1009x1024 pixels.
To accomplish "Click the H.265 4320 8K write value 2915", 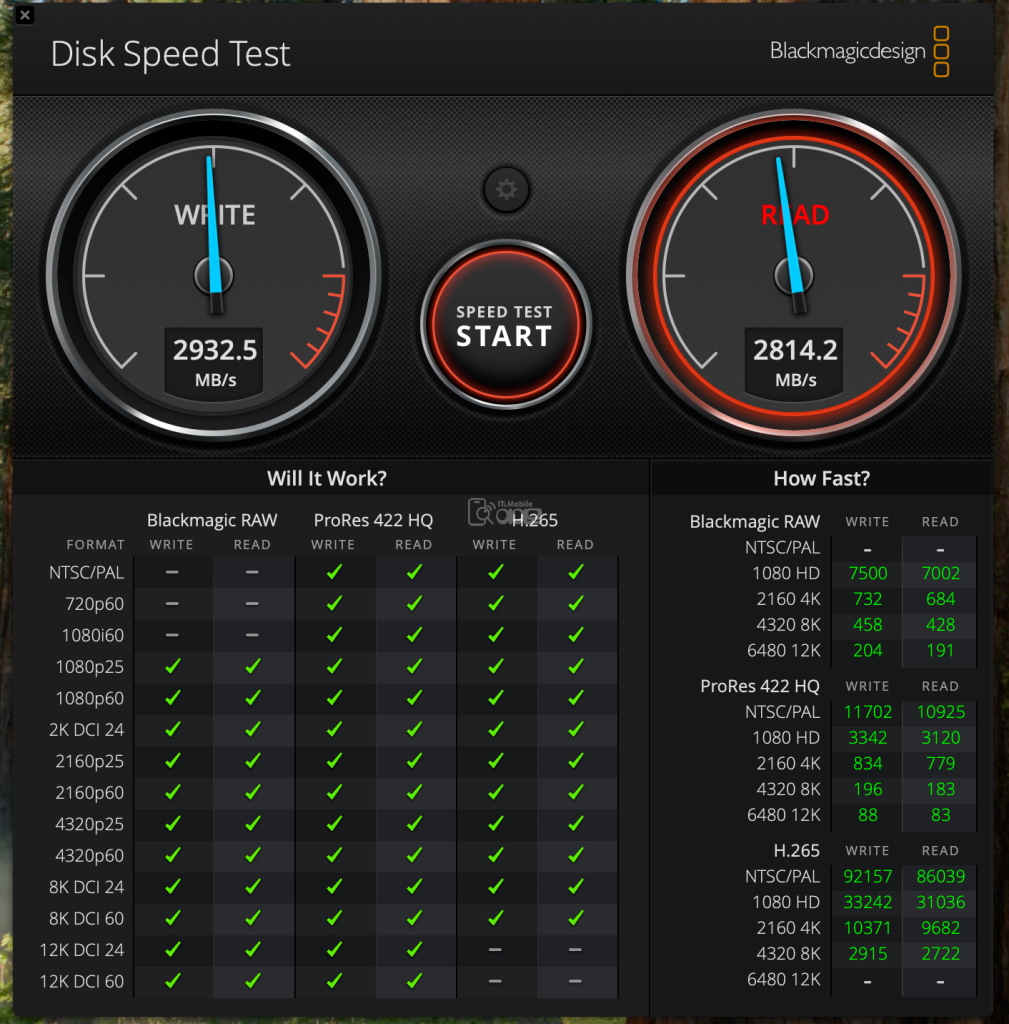I will 867,953.
